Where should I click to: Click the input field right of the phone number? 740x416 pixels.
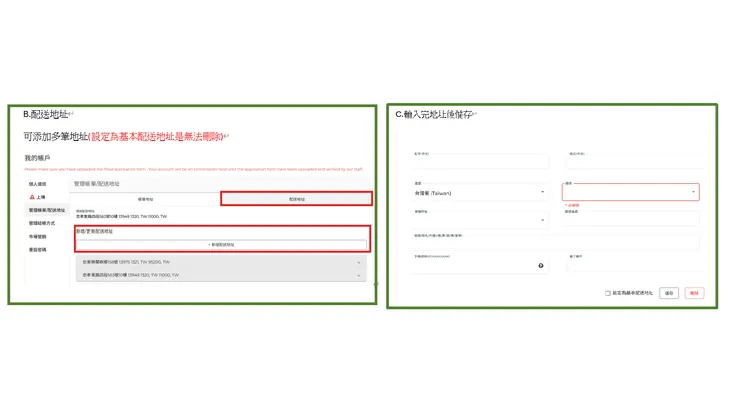[x=635, y=266]
